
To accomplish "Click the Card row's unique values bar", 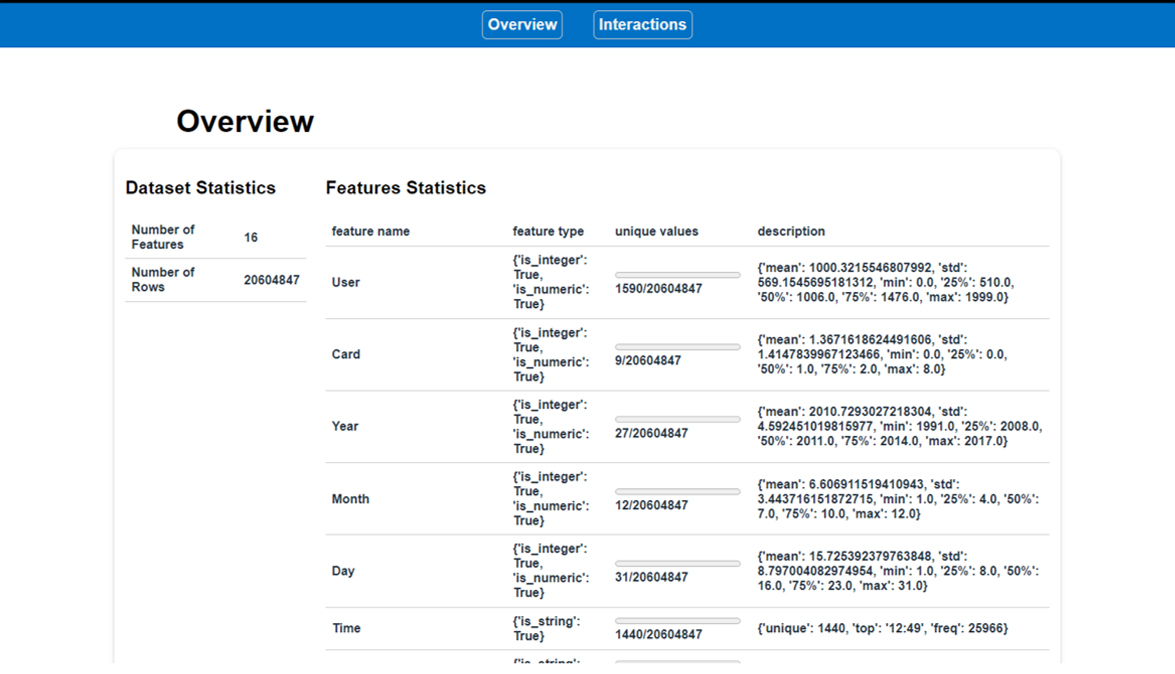I will pos(677,347).
